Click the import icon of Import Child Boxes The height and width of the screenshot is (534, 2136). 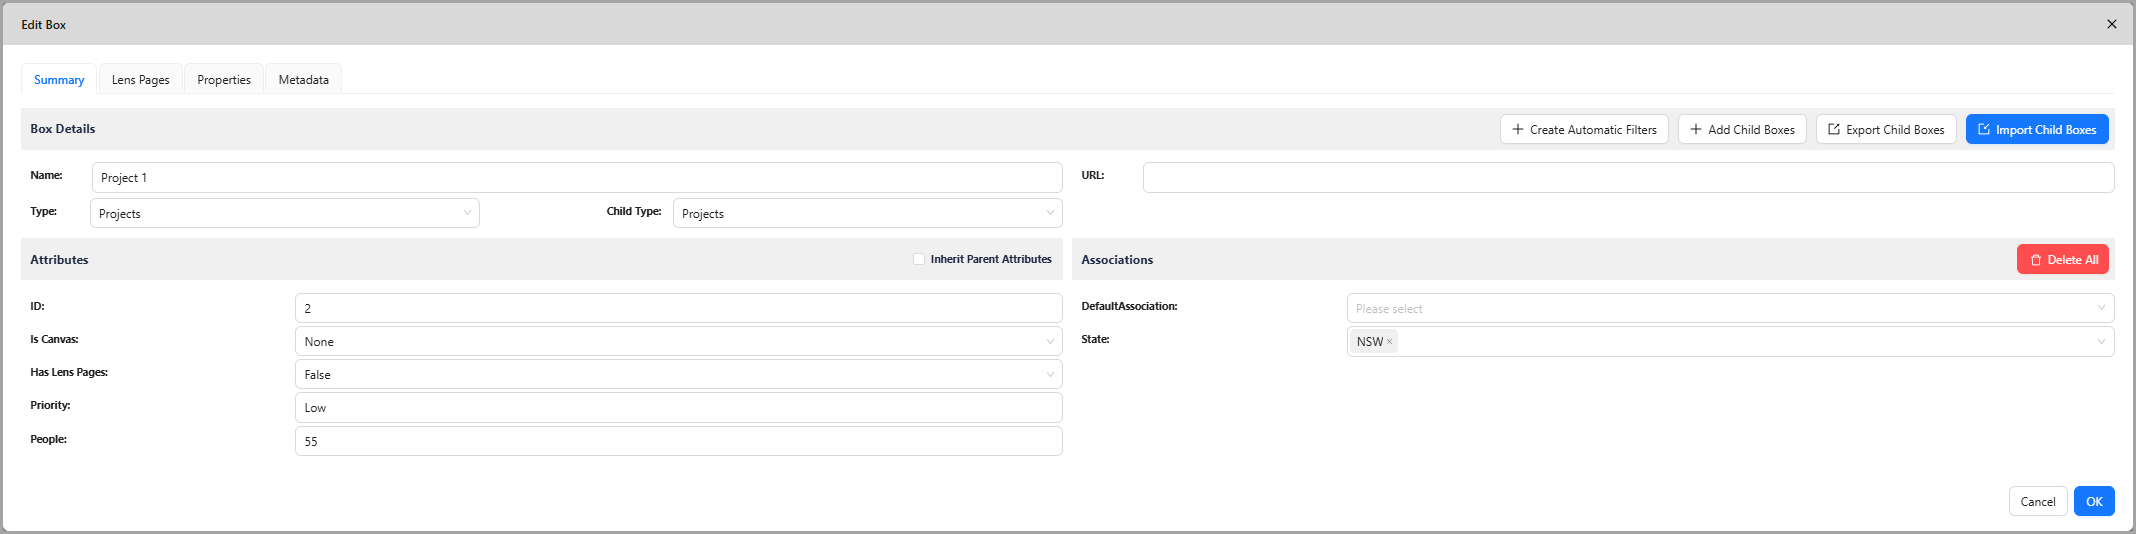(x=1984, y=129)
